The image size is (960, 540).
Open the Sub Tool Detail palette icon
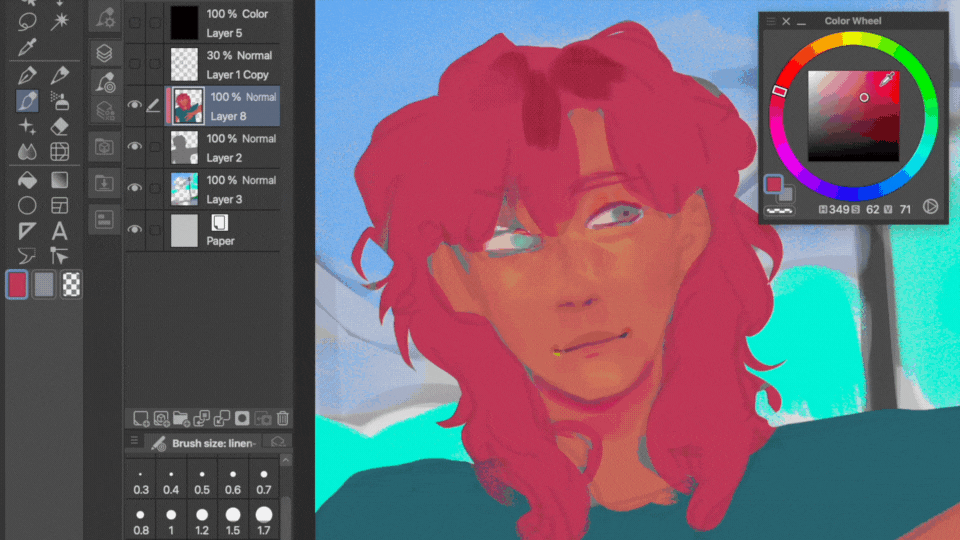tap(105, 17)
